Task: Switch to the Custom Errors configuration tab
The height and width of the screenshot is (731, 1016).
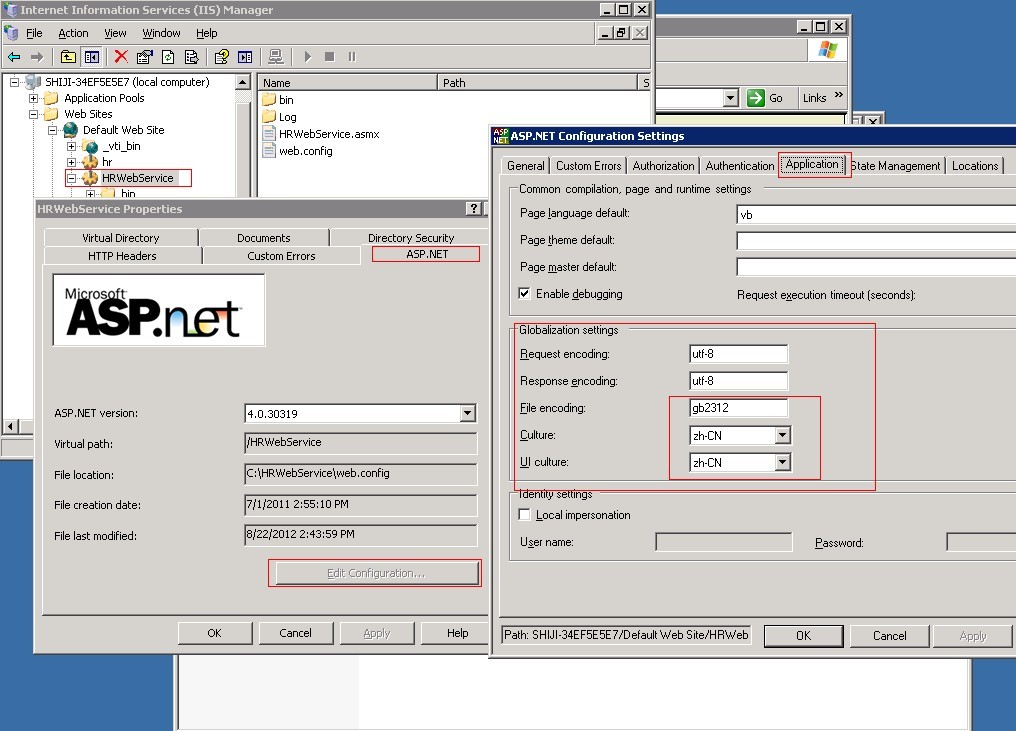Action: coord(588,166)
